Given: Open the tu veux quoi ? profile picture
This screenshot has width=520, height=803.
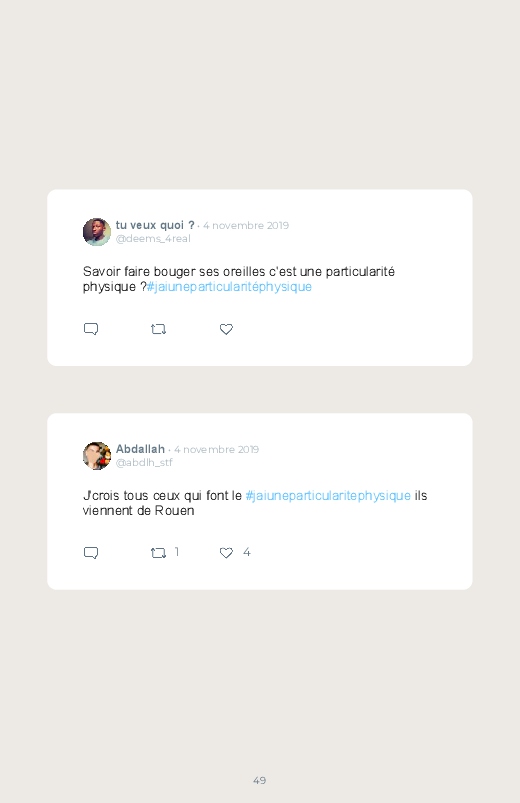Looking at the screenshot, I should pos(97,232).
